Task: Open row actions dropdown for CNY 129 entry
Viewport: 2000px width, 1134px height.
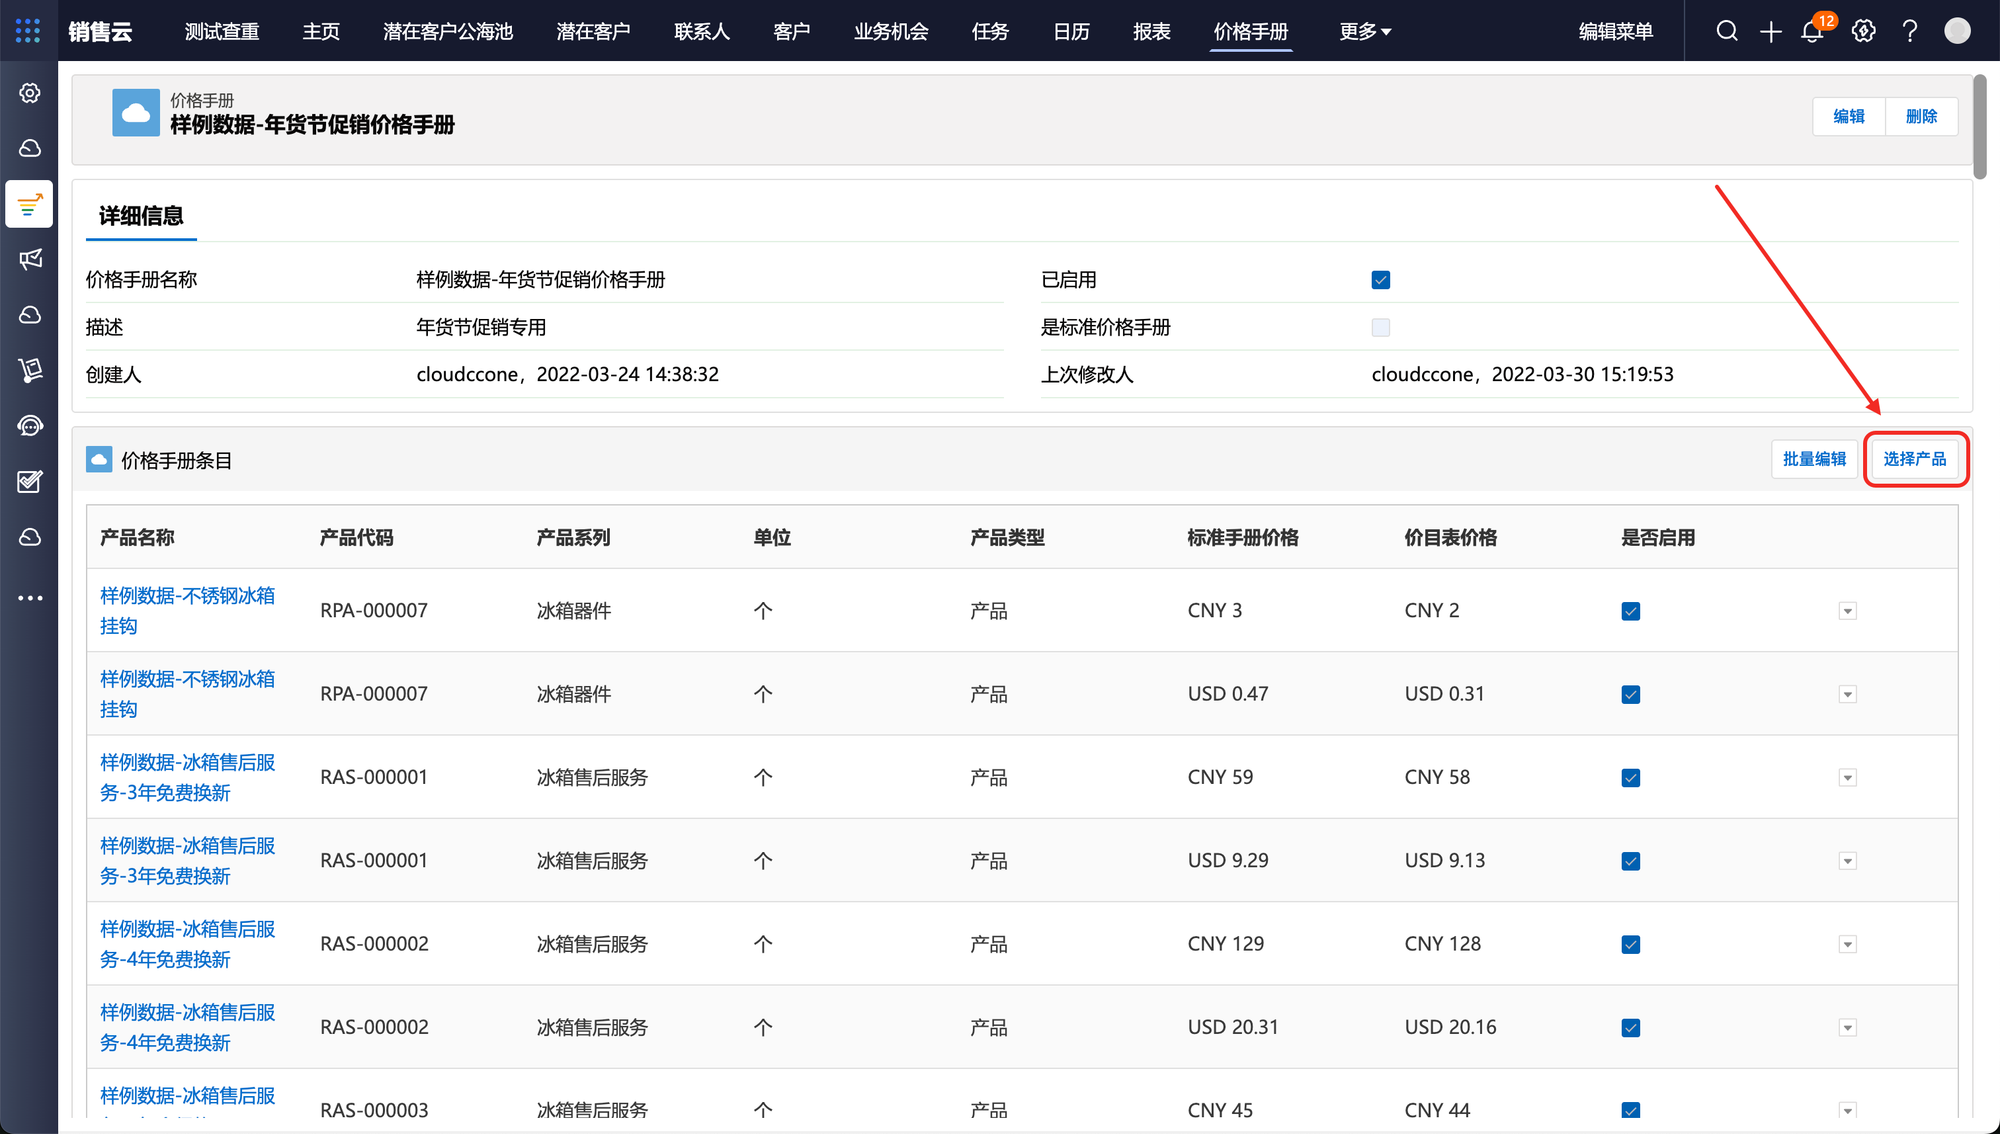Action: tap(1847, 944)
